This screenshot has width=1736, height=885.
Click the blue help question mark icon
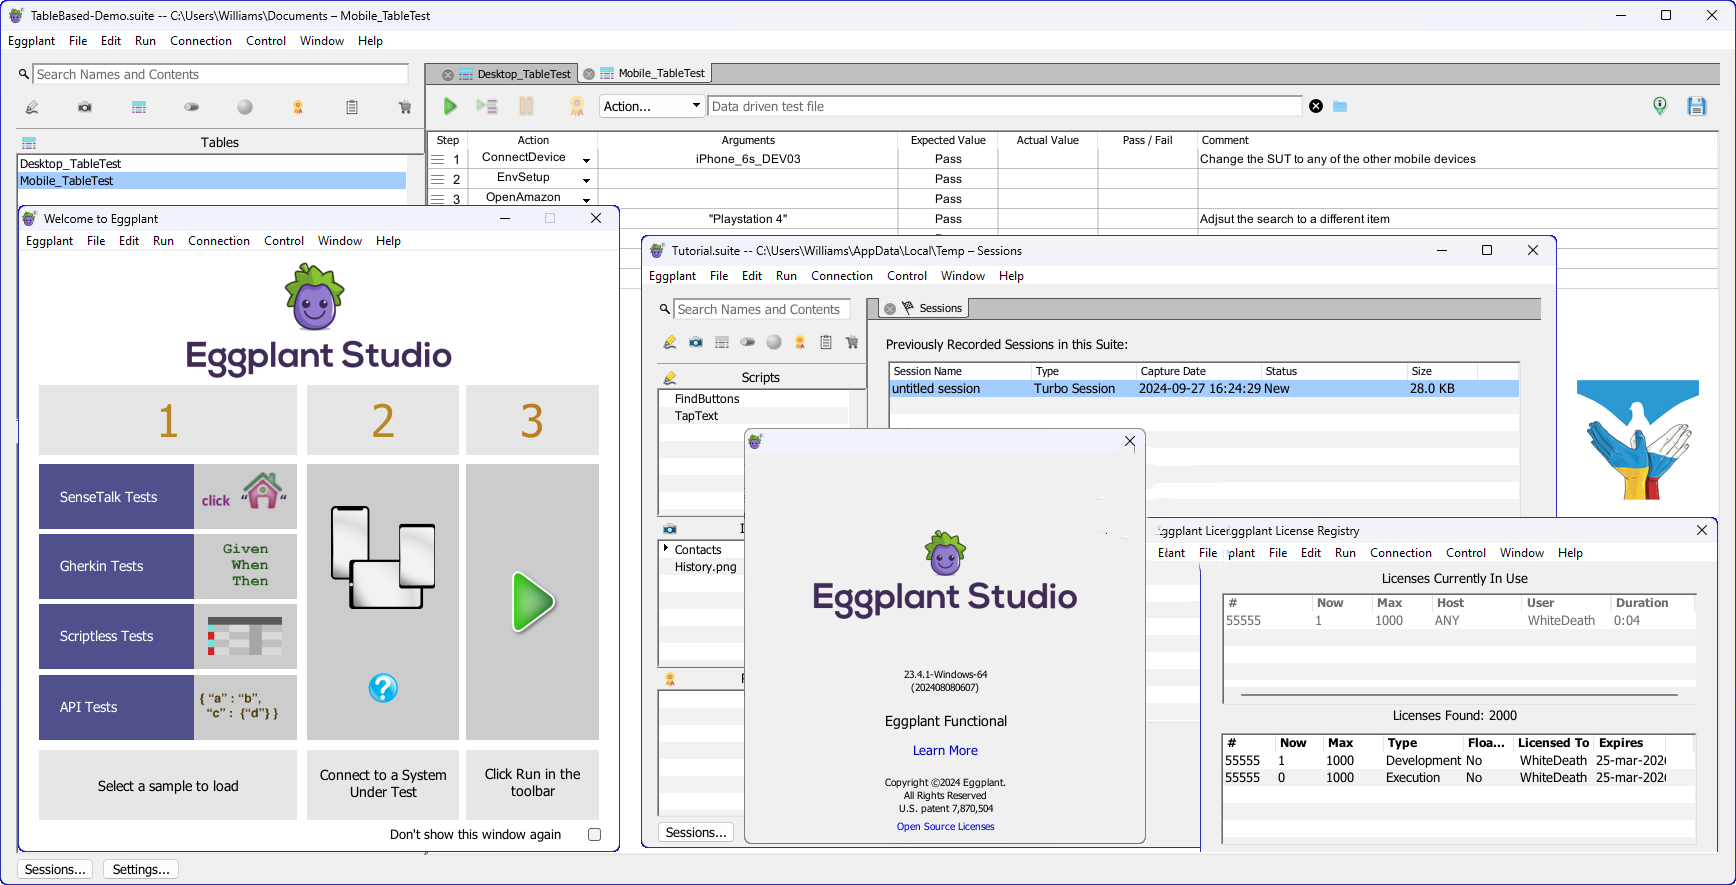[x=383, y=688]
